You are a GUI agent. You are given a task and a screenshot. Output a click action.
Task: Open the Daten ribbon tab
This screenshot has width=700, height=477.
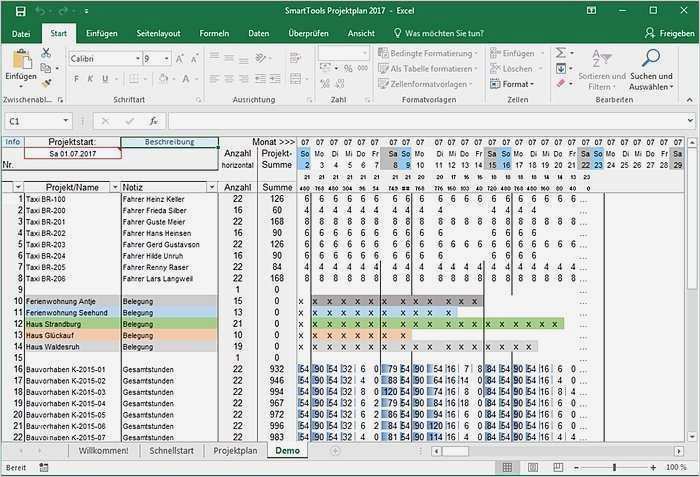(259, 33)
